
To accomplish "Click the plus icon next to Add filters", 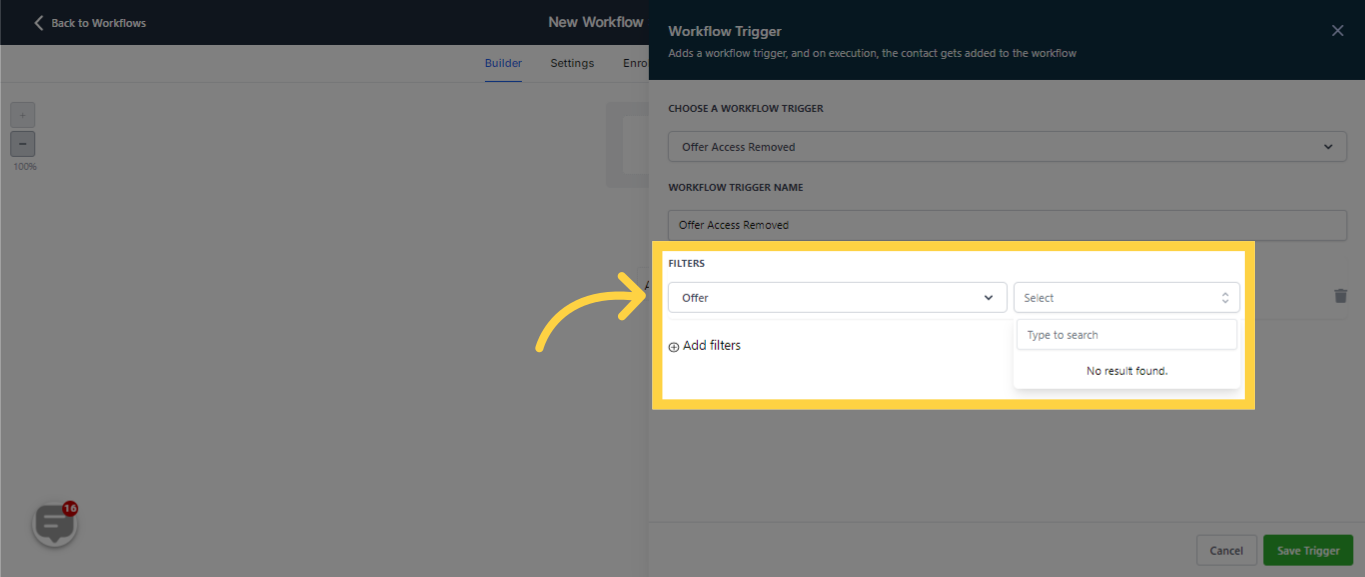I will pyautogui.click(x=675, y=345).
